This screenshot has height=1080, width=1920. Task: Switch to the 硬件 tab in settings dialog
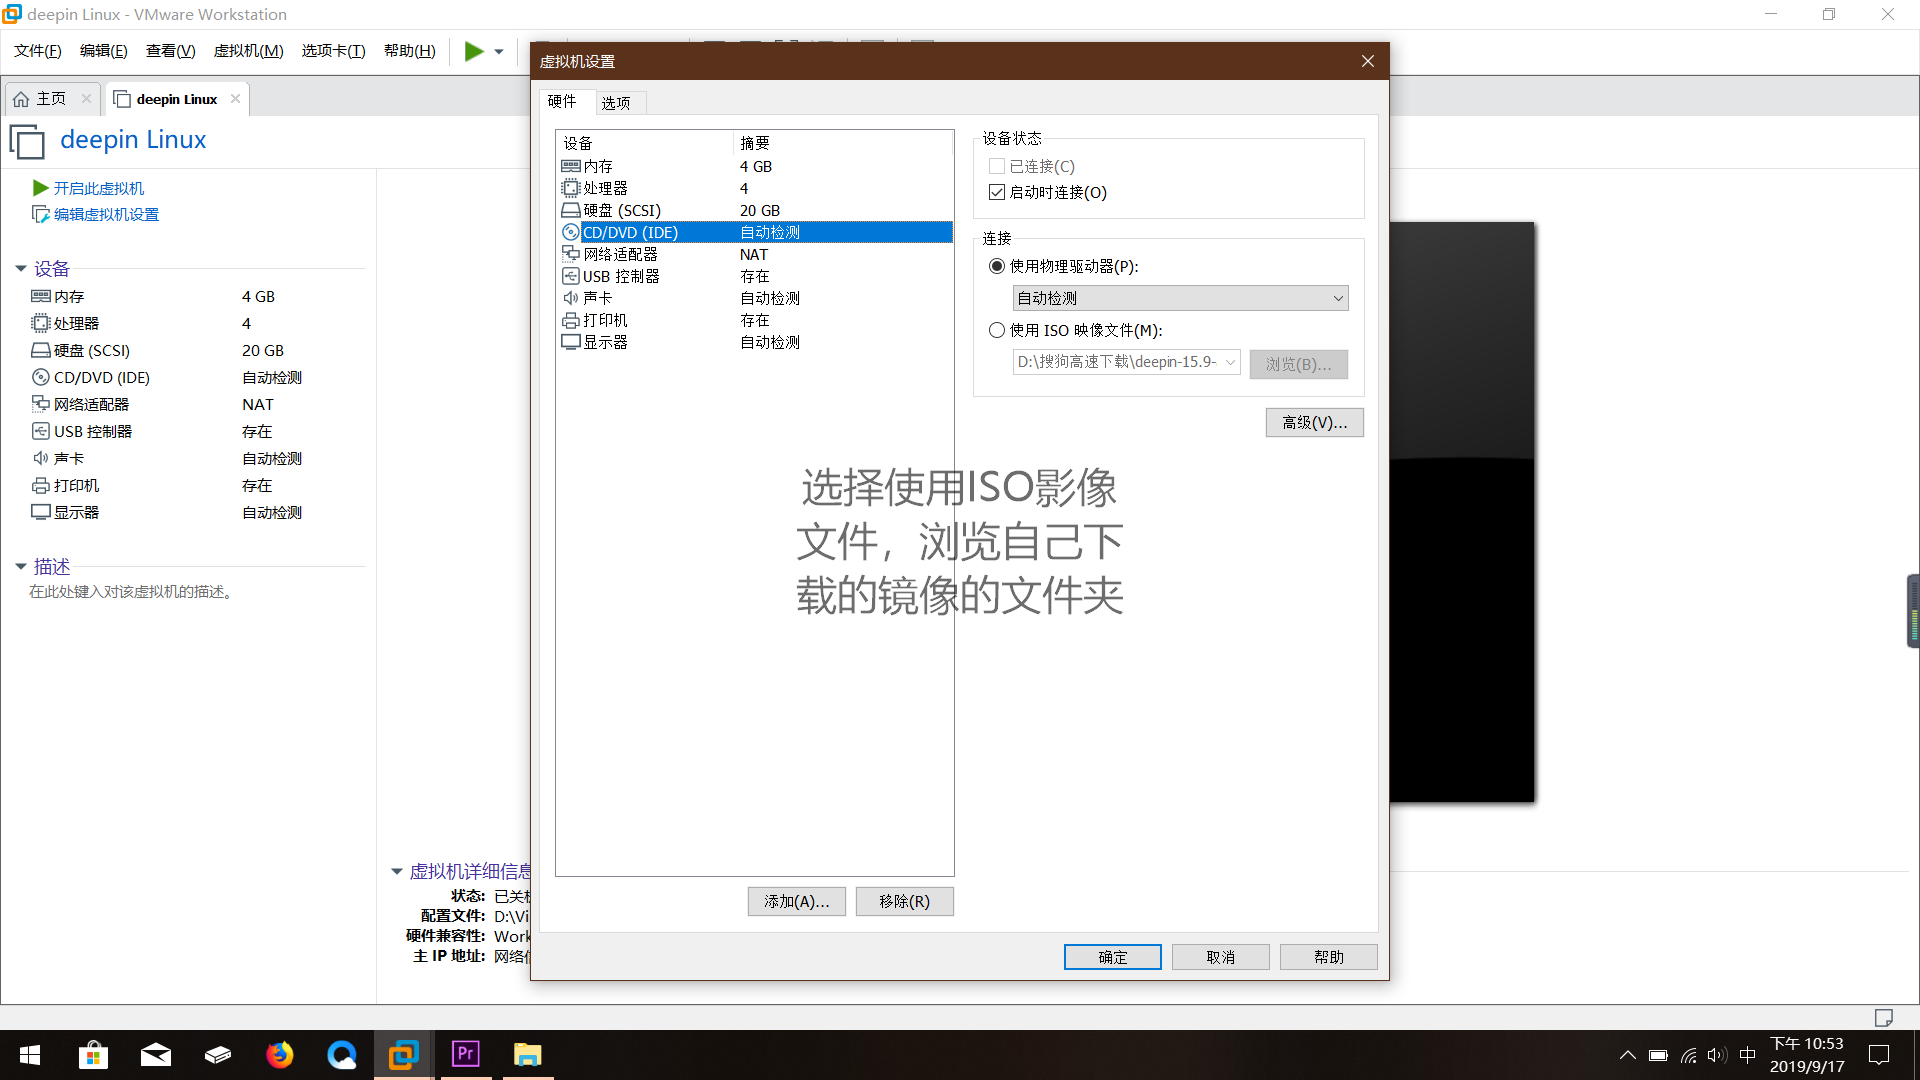[x=562, y=101]
